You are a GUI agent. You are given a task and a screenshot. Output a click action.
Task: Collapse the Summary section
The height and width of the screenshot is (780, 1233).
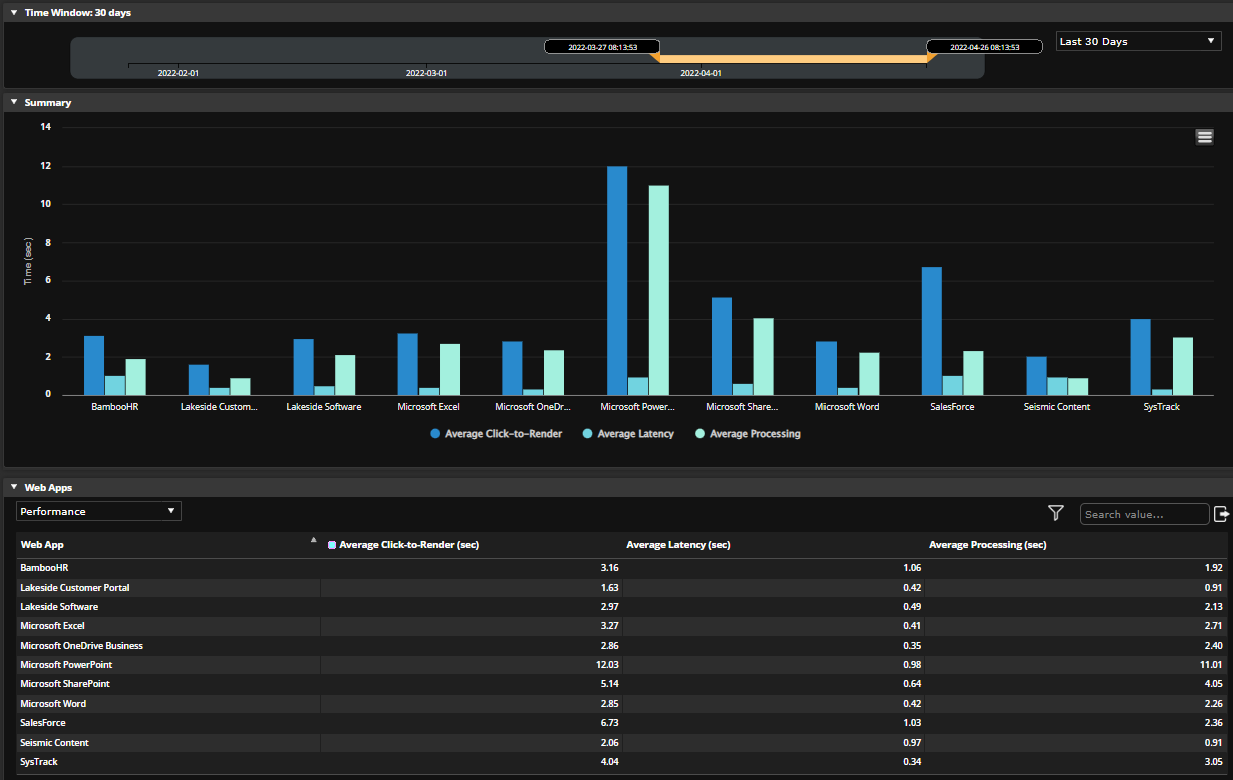click(x=14, y=103)
